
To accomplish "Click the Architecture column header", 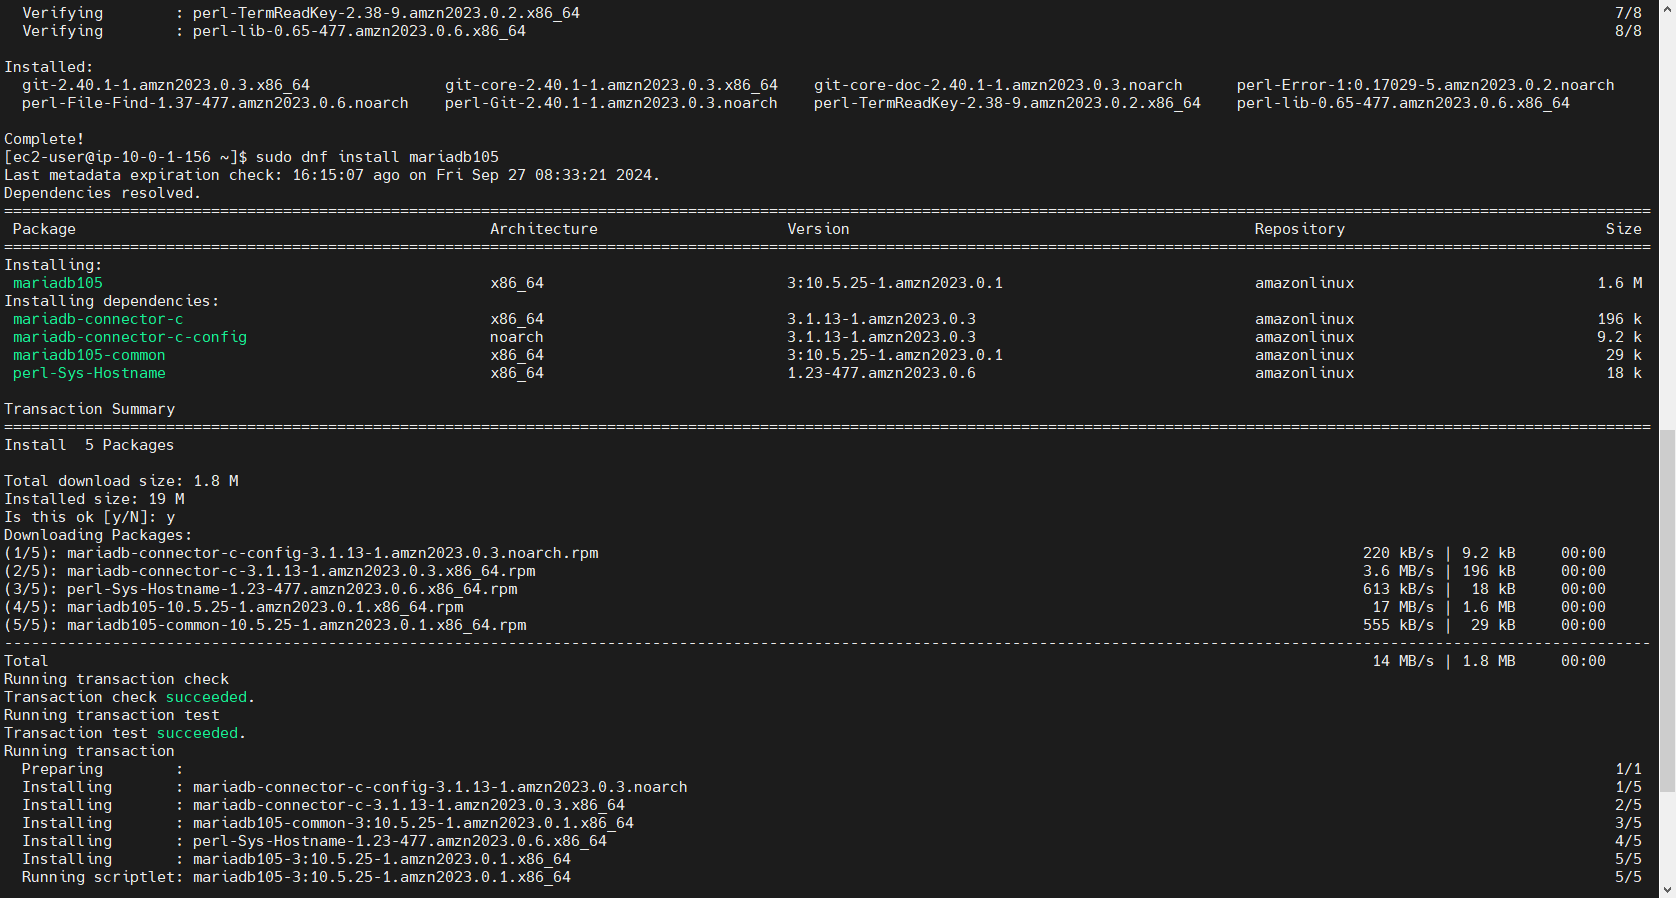I will click(543, 229).
